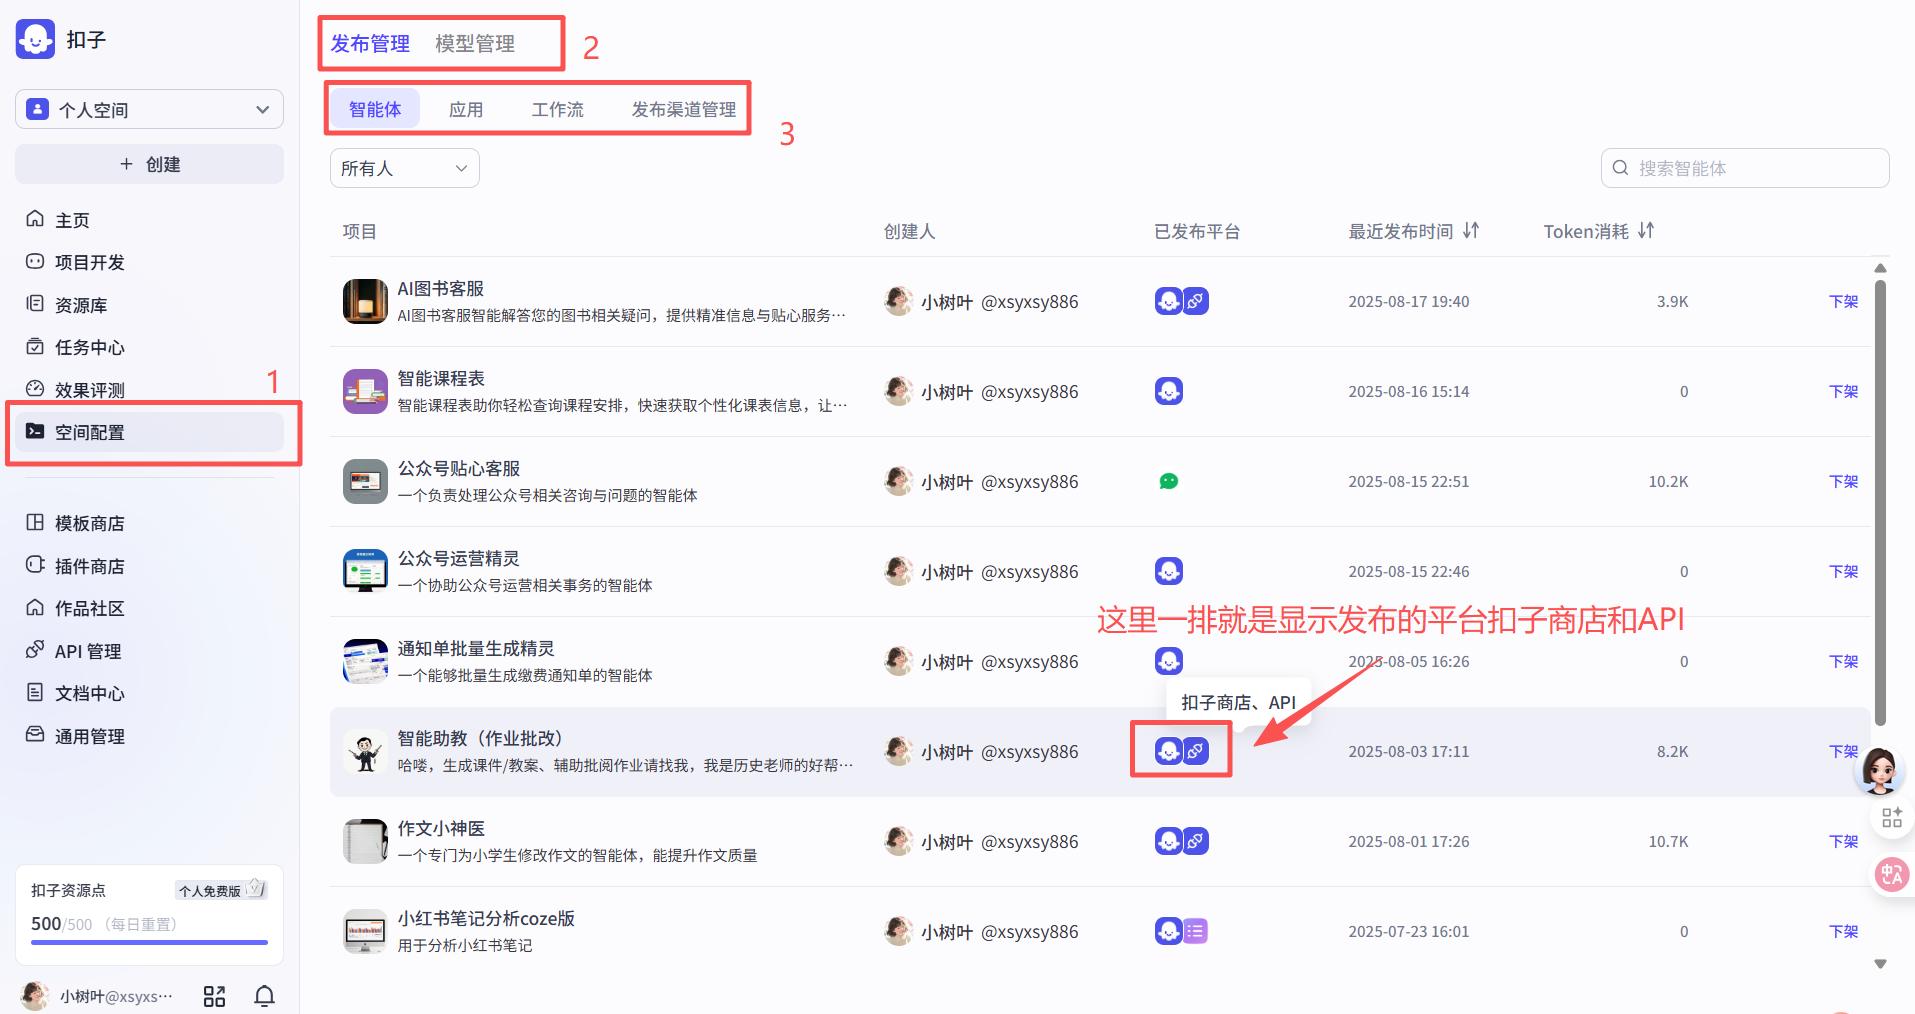The image size is (1915, 1014).
Task: Switch to the 工作流 tab
Action: point(557,108)
